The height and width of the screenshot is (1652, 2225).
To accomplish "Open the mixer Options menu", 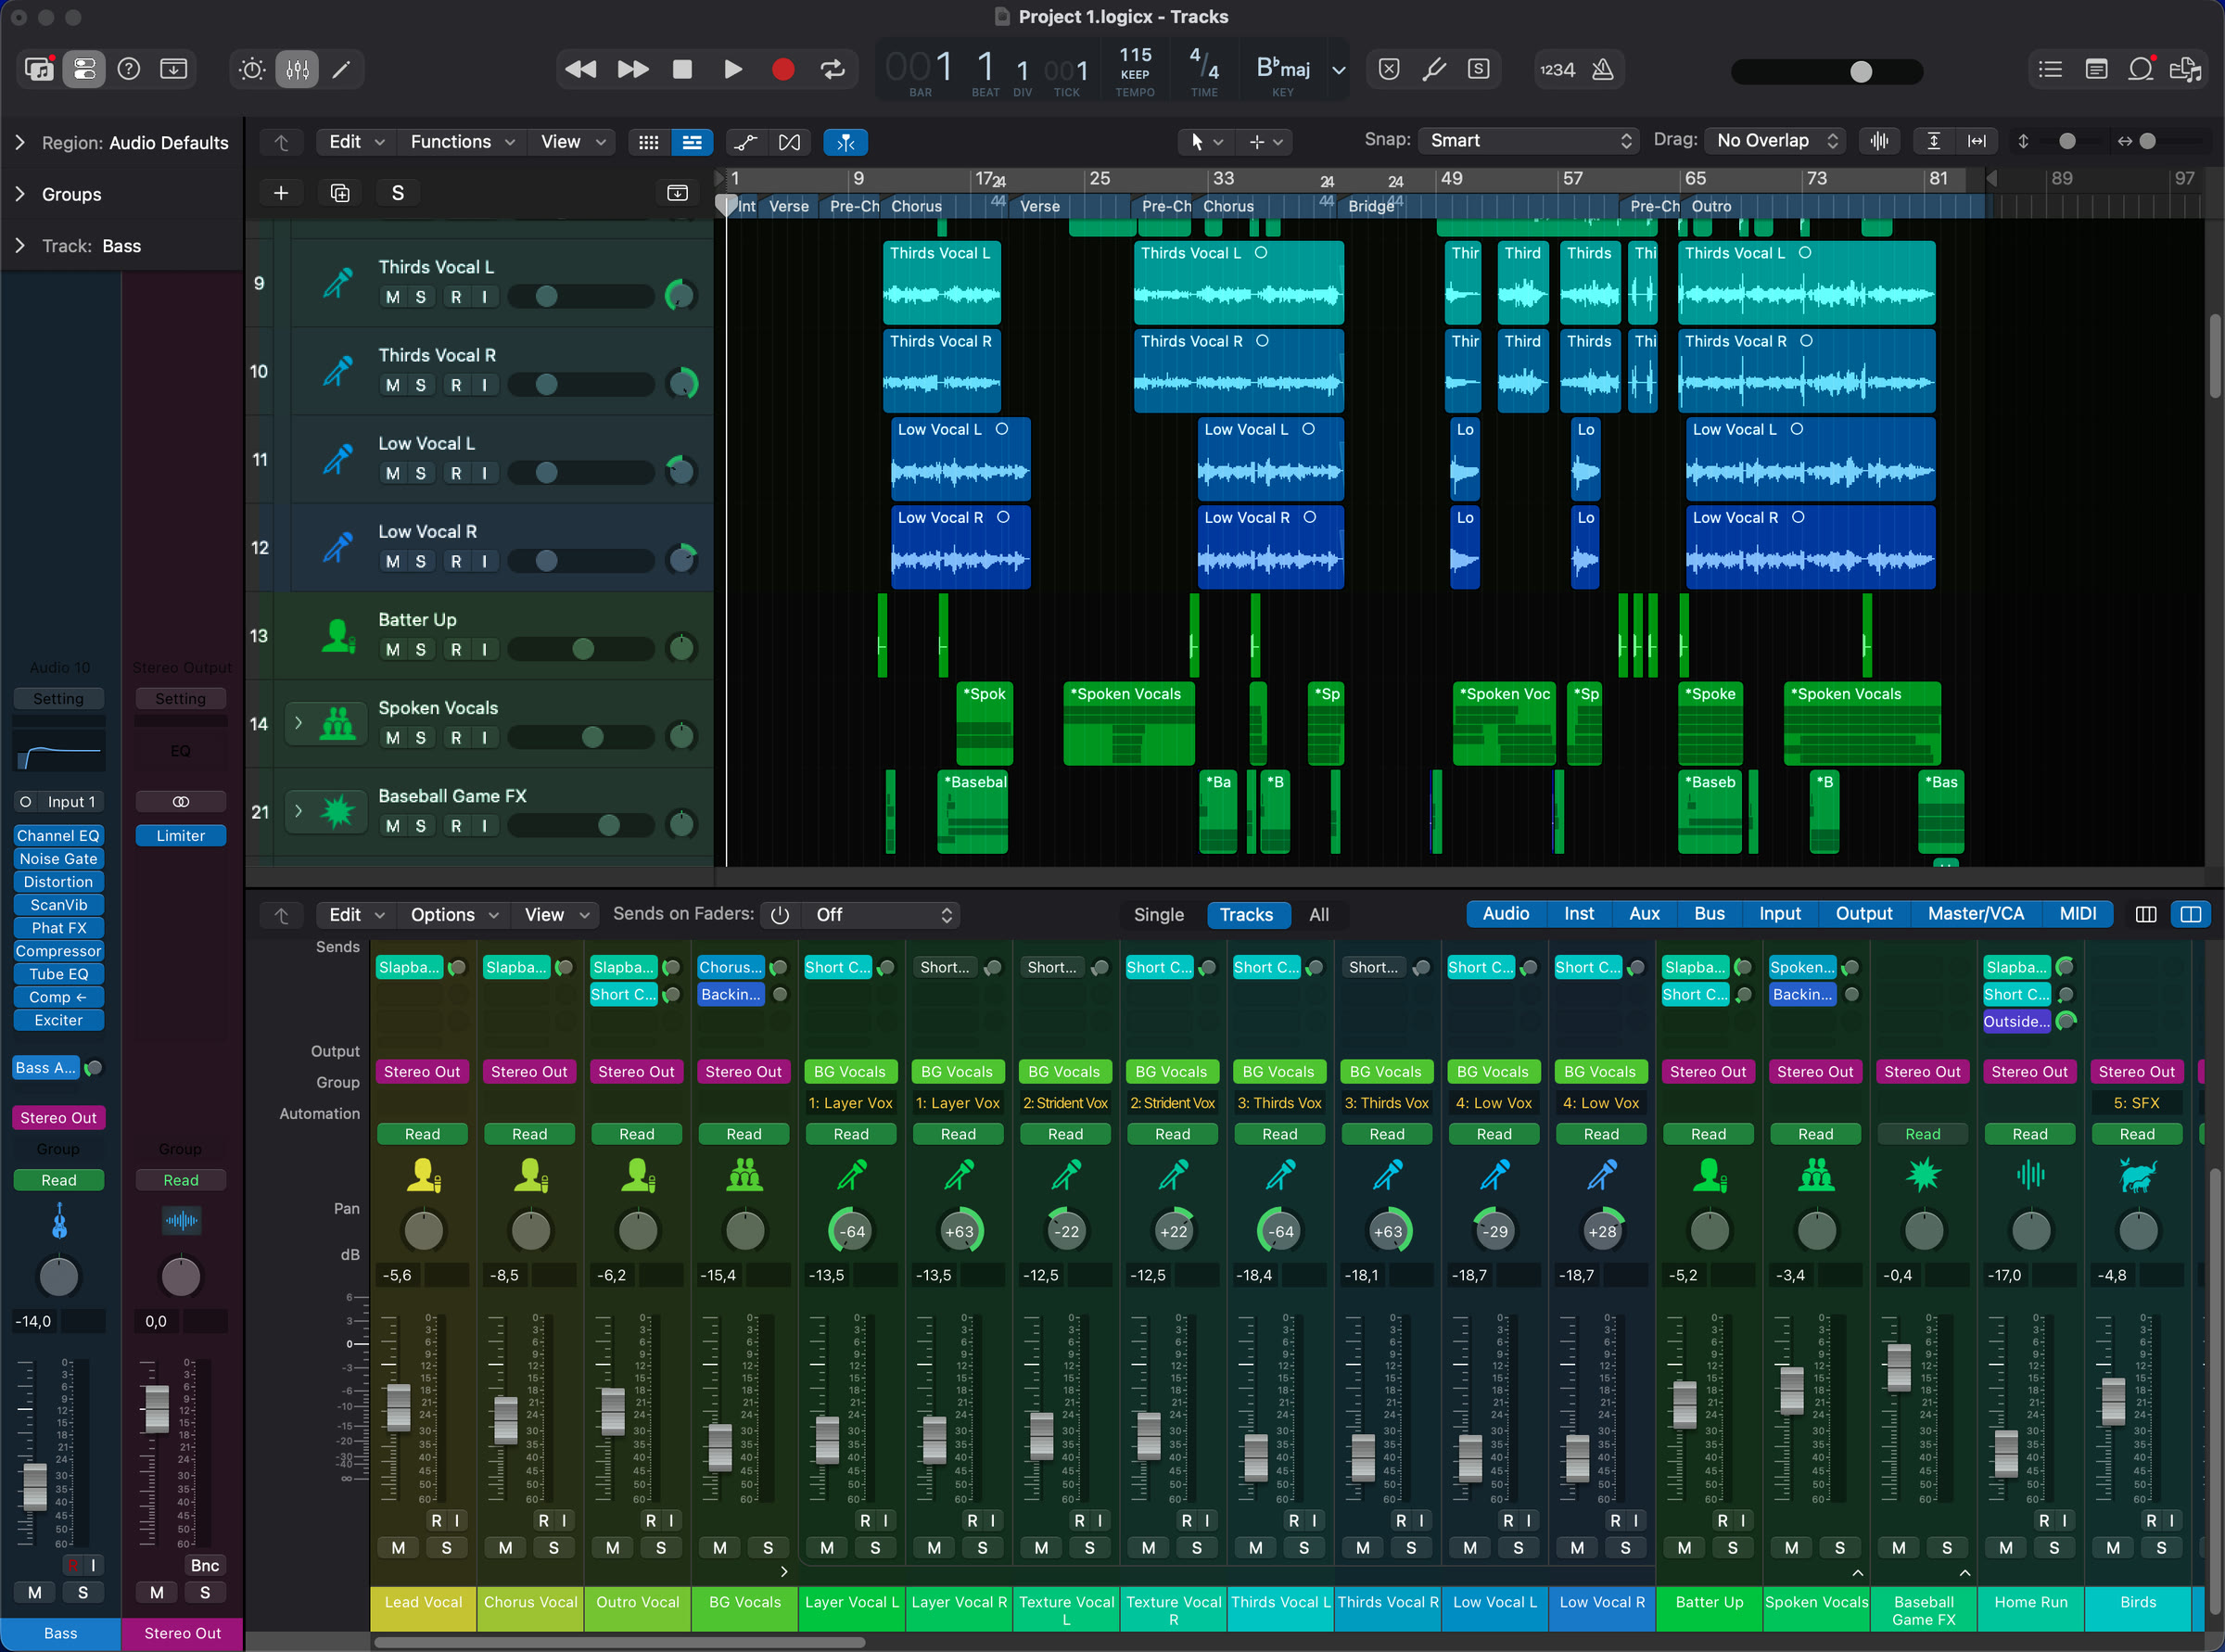I will click(x=453, y=915).
